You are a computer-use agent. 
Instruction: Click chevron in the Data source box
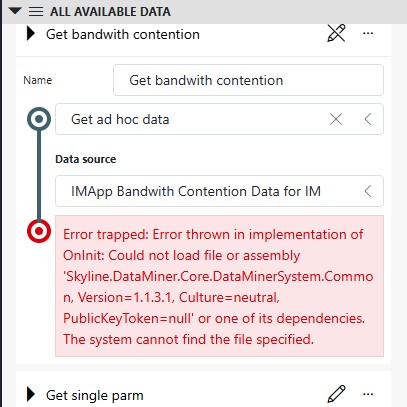[x=368, y=191]
